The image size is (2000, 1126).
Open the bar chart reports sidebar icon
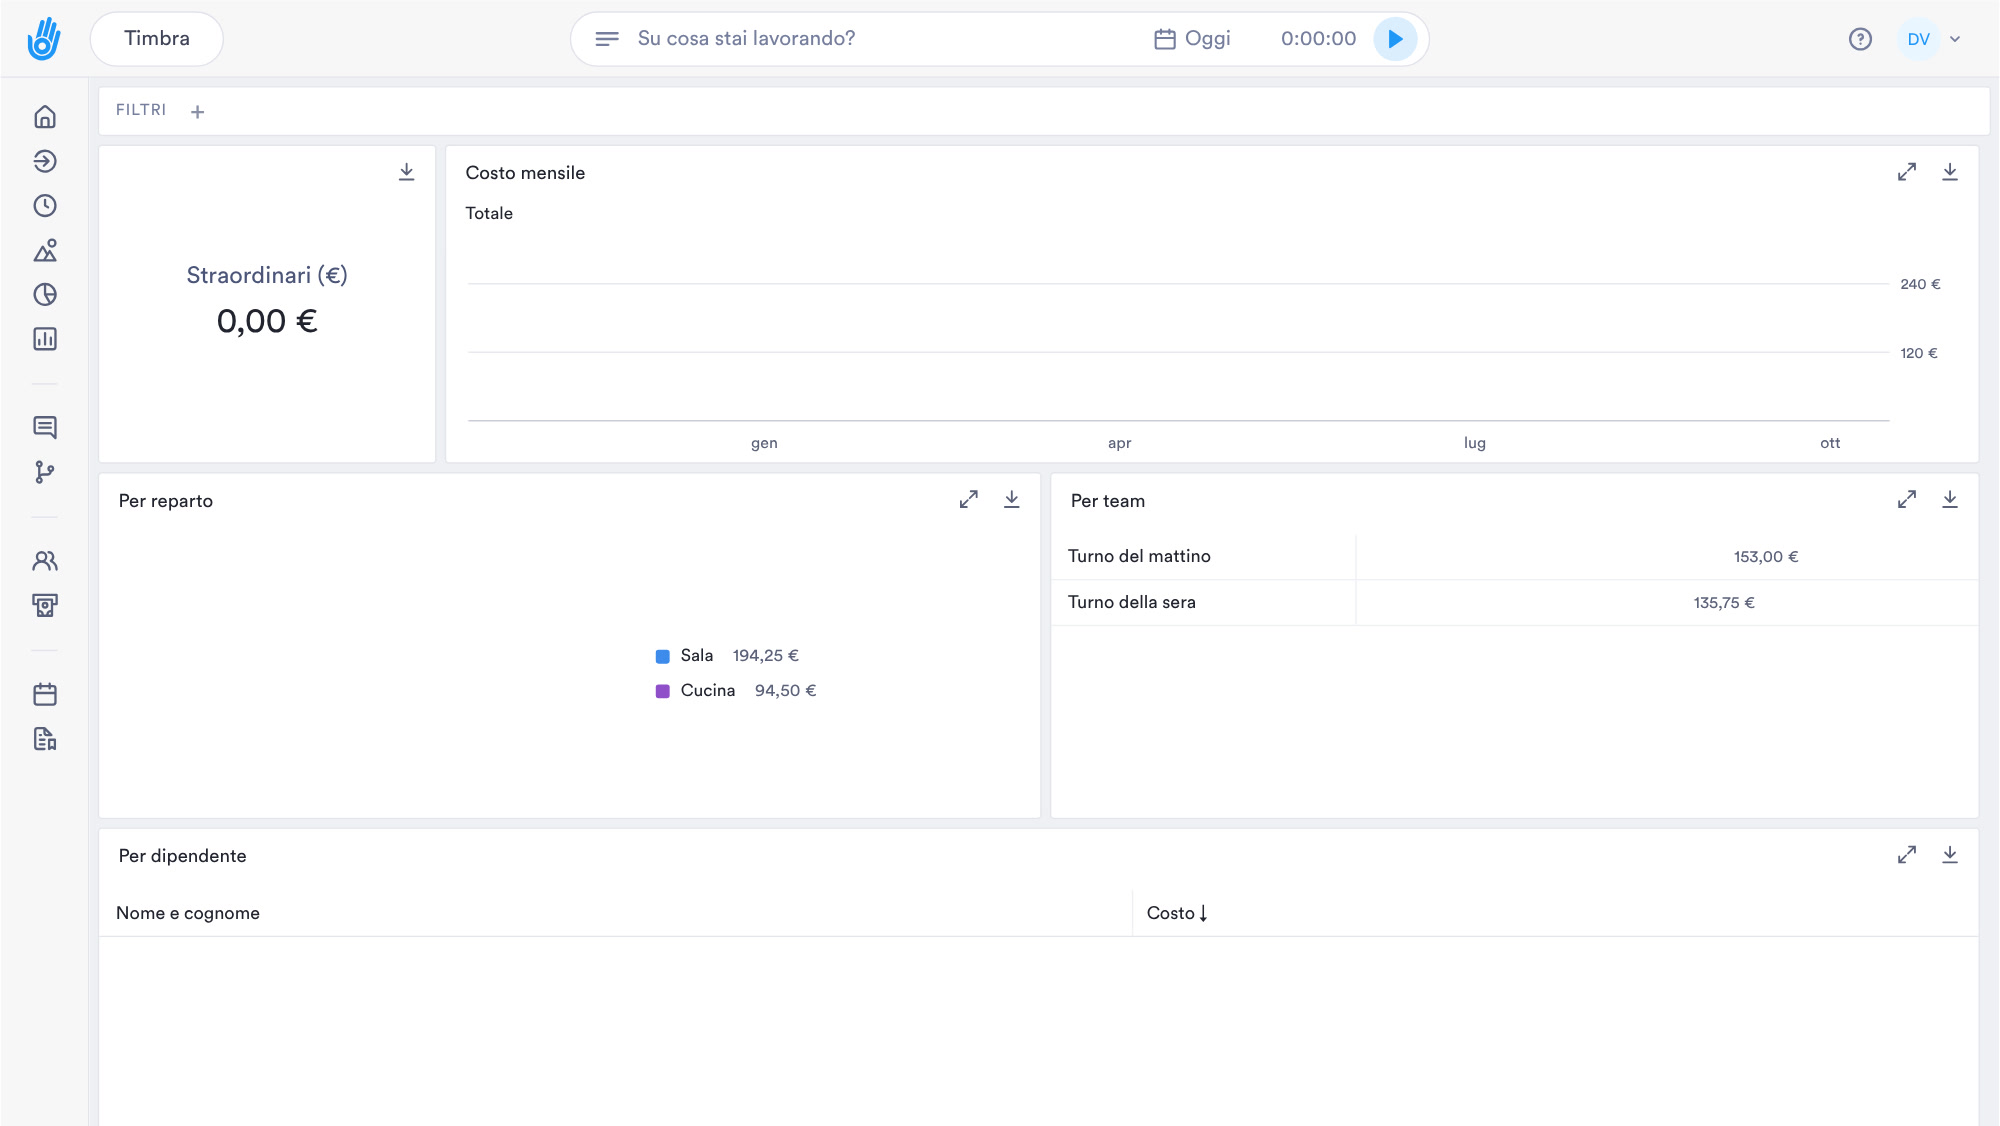pos(45,339)
